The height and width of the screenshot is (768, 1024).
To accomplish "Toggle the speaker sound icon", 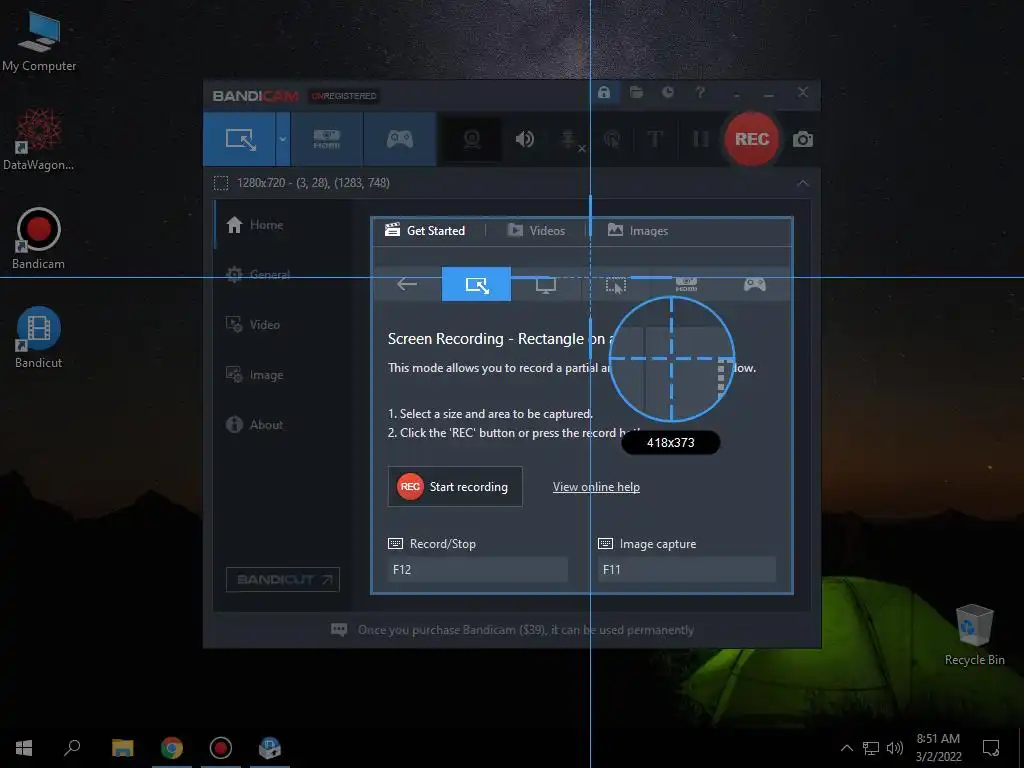I will click(524, 139).
